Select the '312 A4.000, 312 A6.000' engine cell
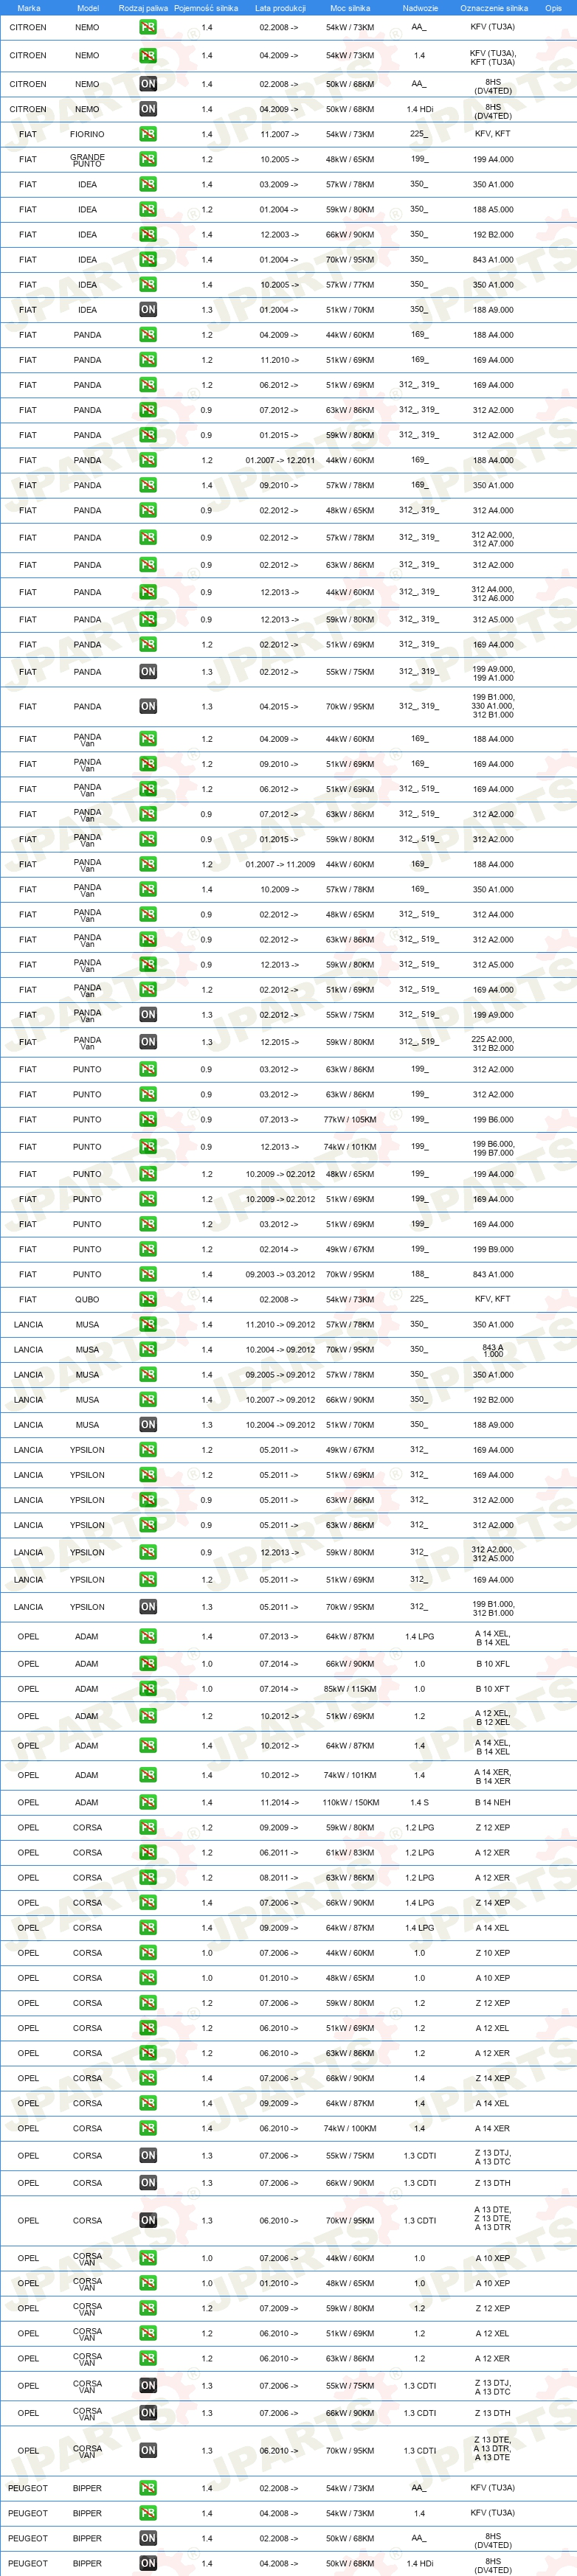 pos(493,593)
